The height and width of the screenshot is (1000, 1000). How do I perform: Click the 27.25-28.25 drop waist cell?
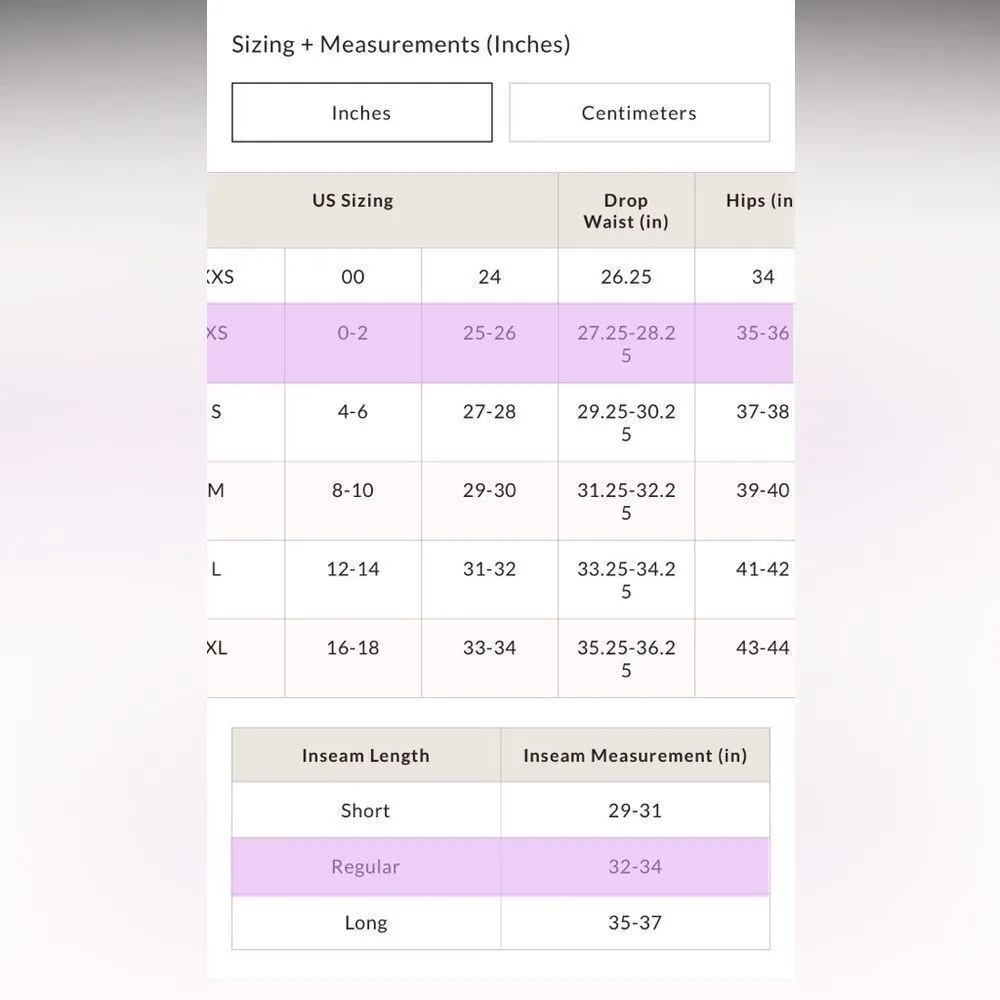[626, 343]
